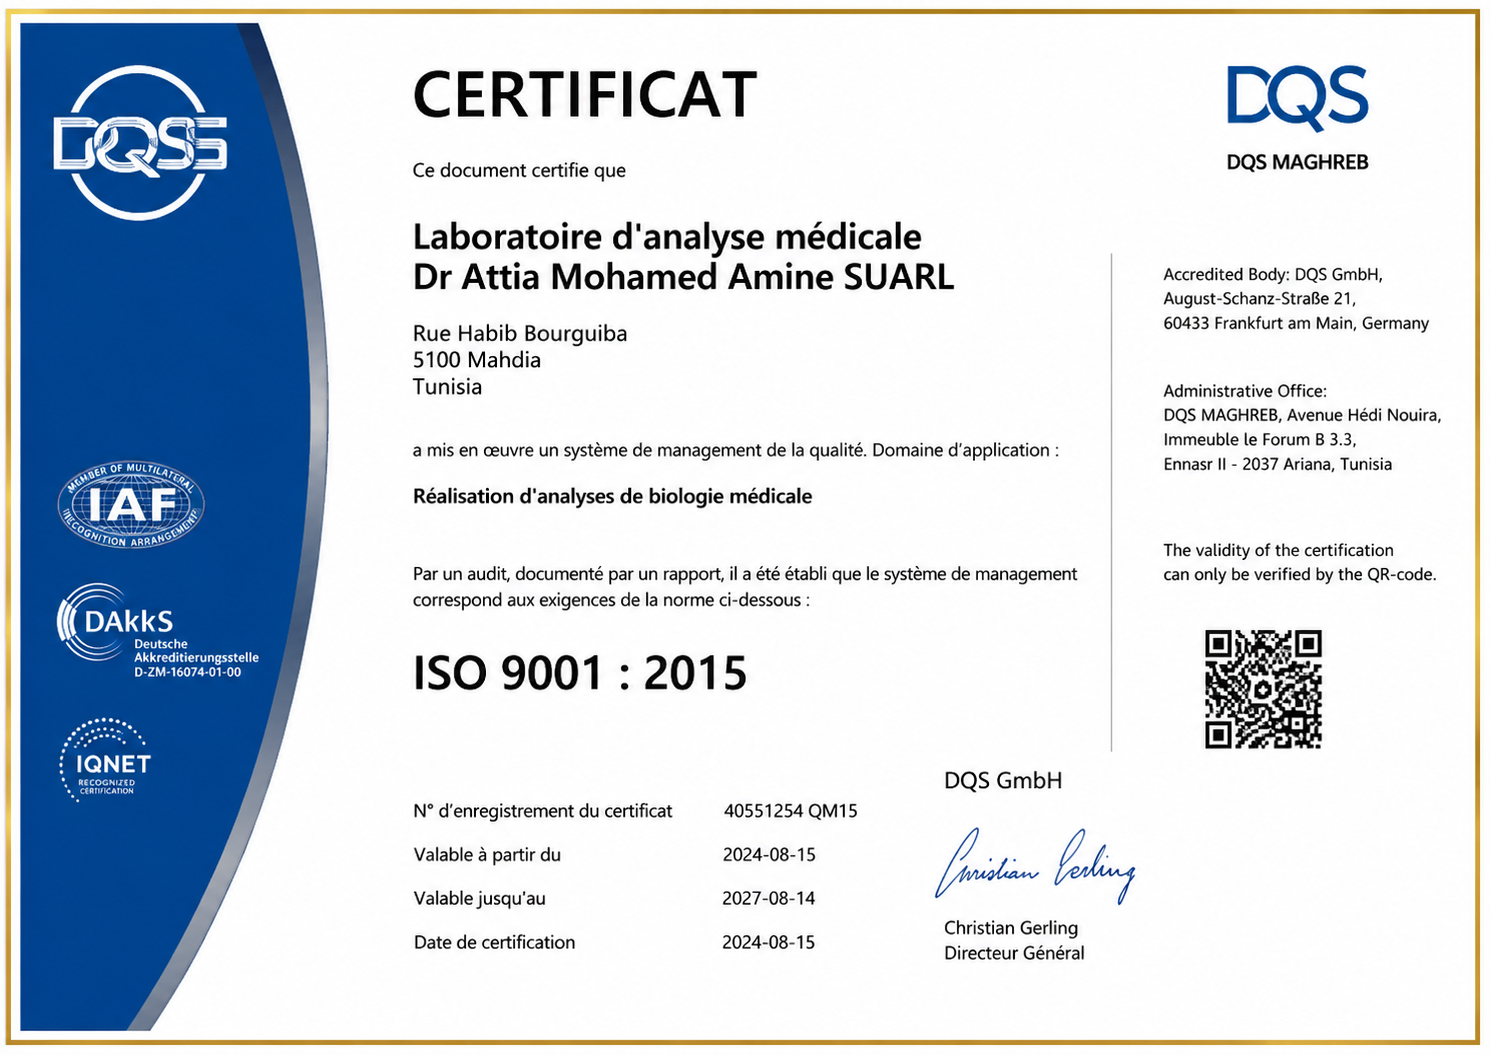Click the DAkkS number 'D-ZM-16074-01-00'

click(x=188, y=673)
